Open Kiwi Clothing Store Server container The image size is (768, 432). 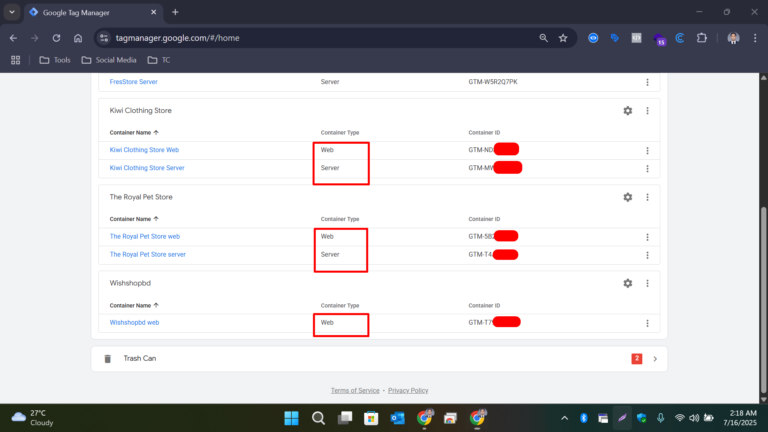(146, 168)
